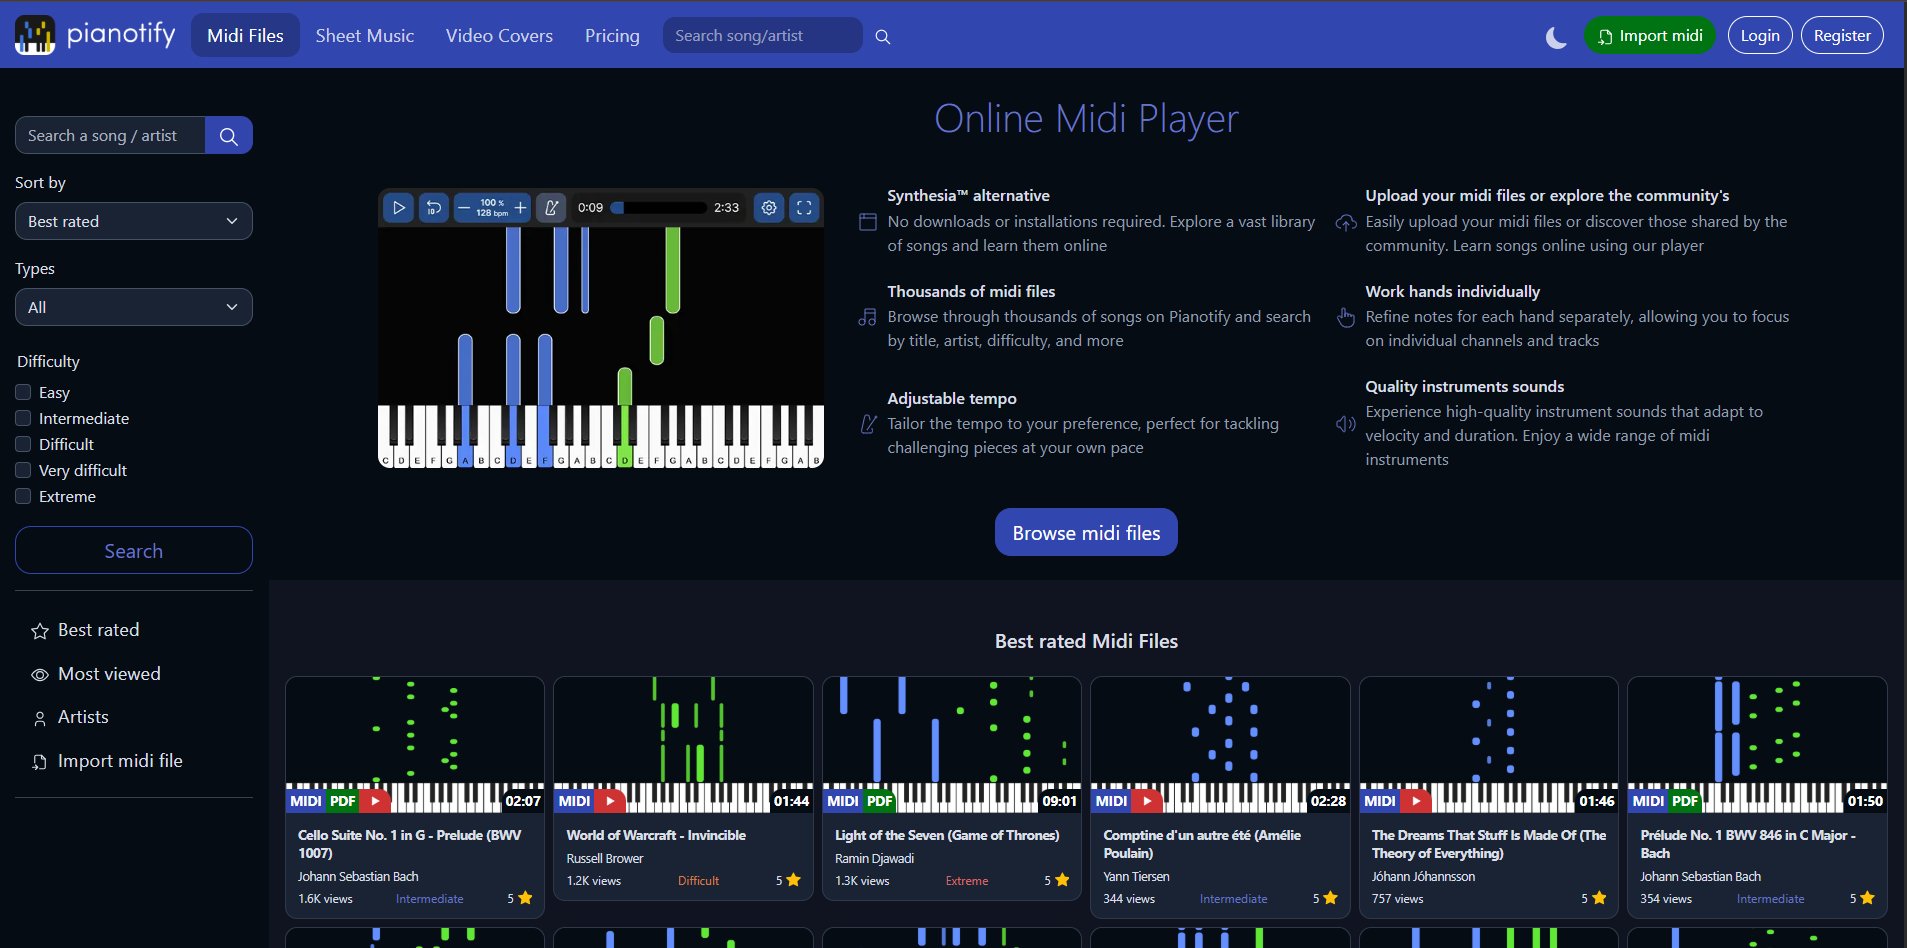Enable the Extreme difficulty checkbox
This screenshot has height=948, width=1907.
(22, 496)
